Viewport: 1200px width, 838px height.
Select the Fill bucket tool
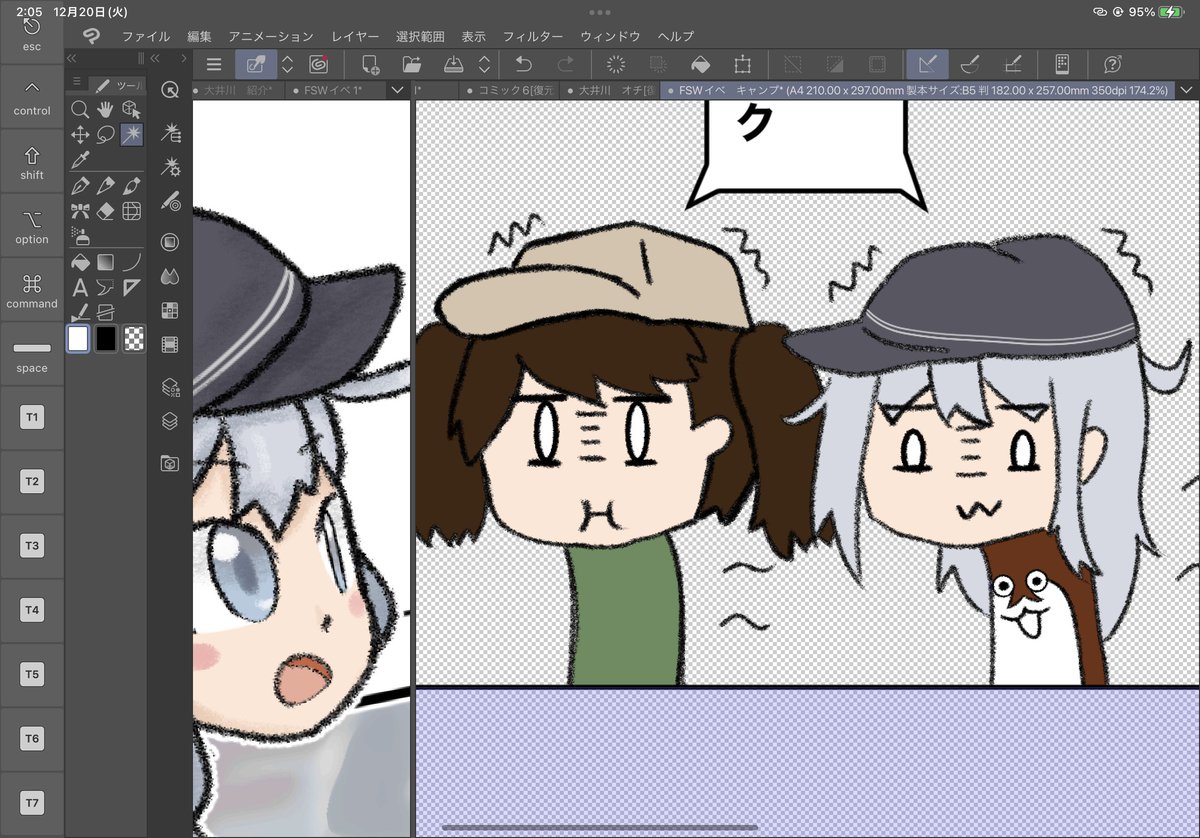pos(80,263)
